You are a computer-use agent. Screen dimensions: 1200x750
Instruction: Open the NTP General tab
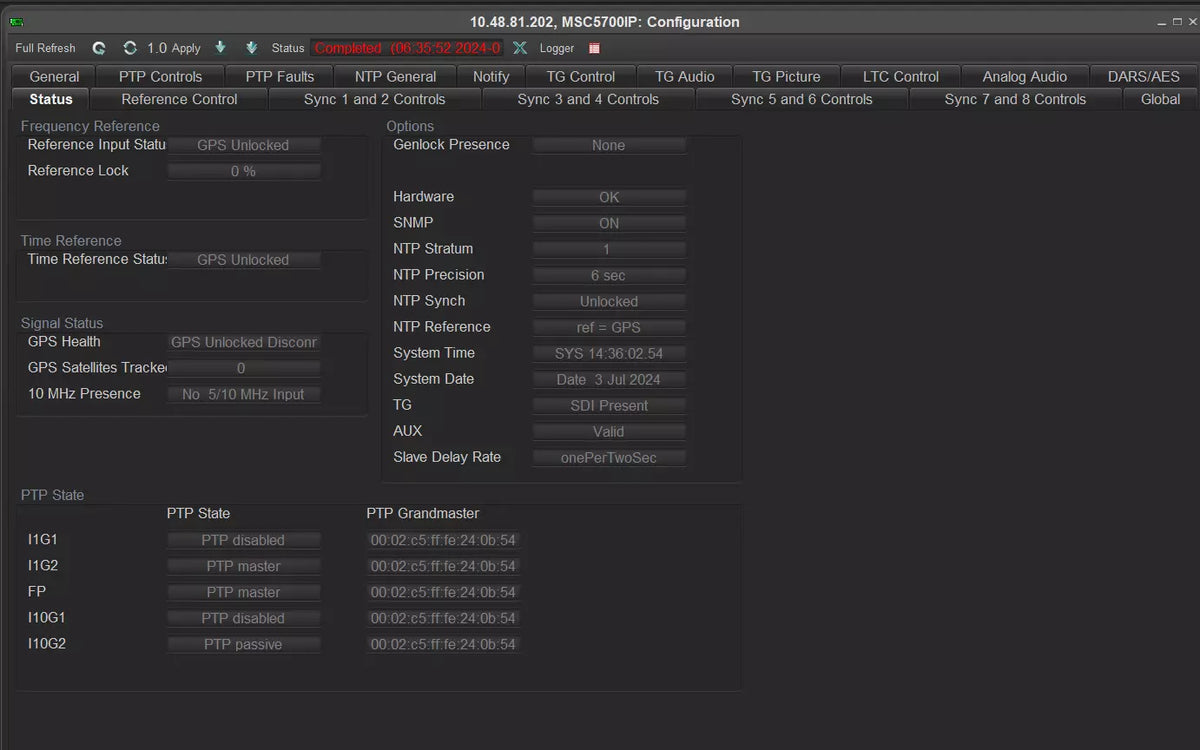(395, 77)
